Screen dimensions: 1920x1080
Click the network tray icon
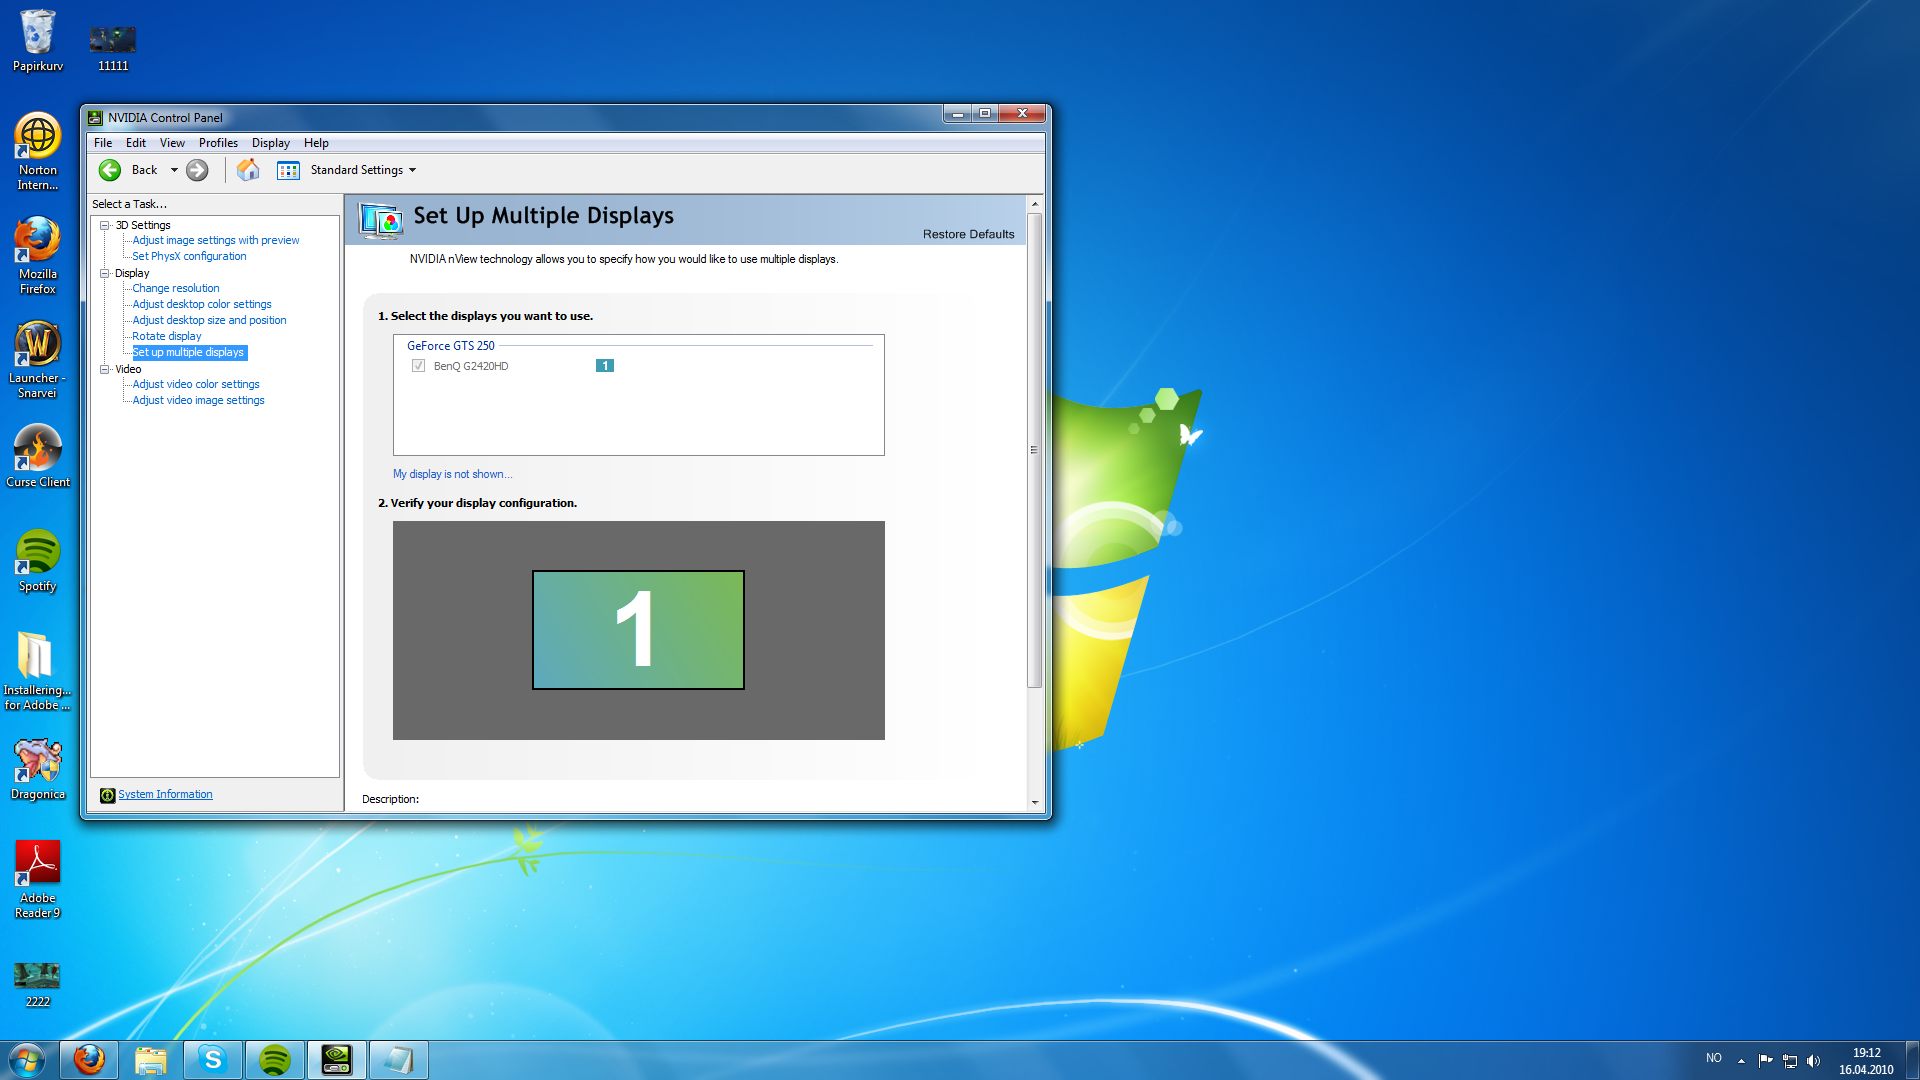pyautogui.click(x=1790, y=1061)
